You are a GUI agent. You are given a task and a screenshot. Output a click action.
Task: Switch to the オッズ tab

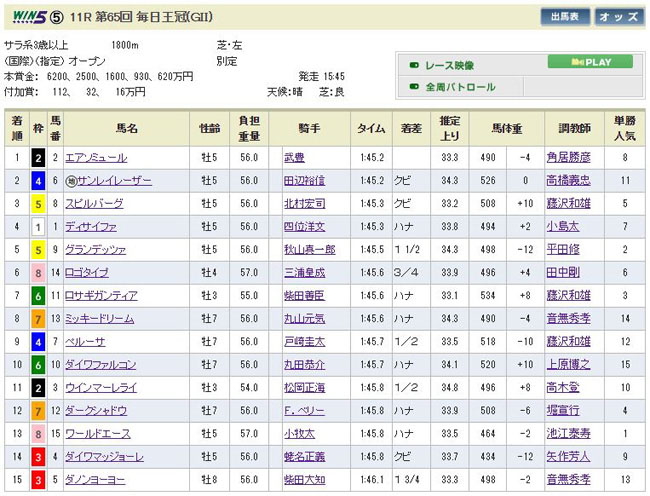pos(618,17)
